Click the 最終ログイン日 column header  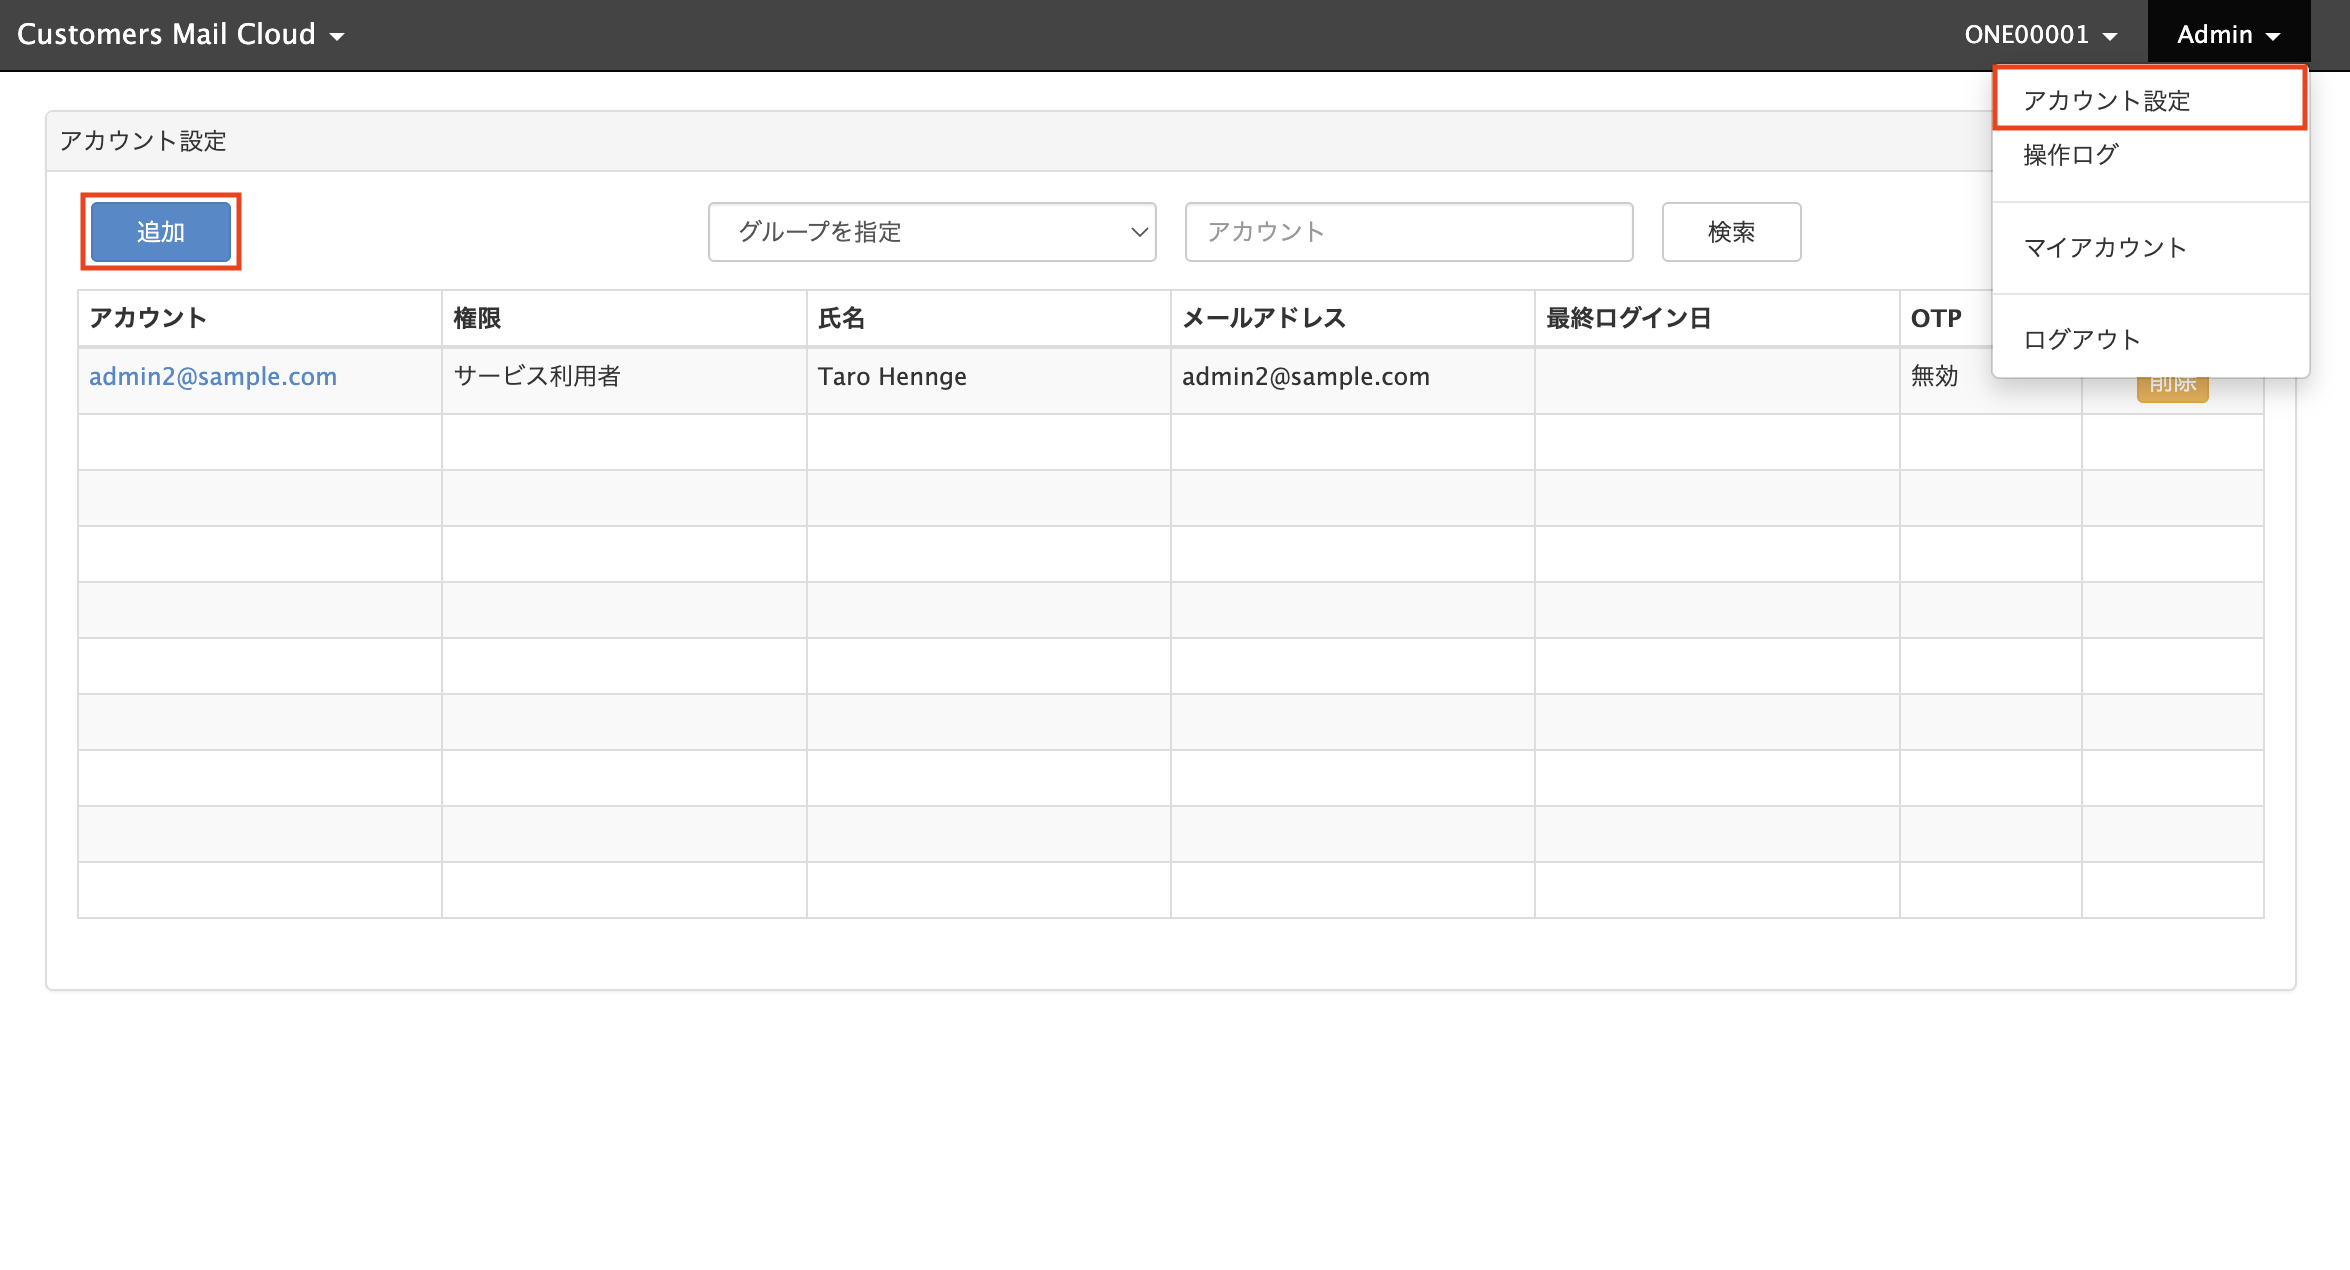point(1717,318)
